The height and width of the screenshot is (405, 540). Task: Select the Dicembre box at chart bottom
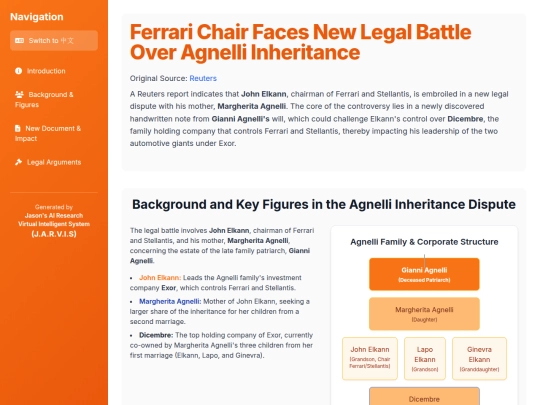[424, 397]
